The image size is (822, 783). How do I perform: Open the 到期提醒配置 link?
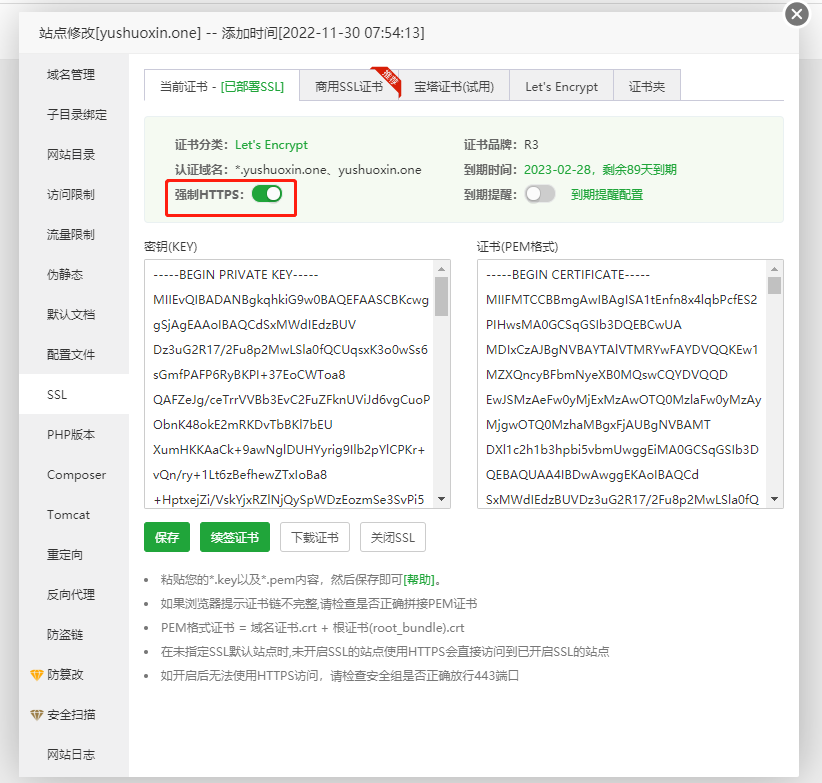[607, 195]
